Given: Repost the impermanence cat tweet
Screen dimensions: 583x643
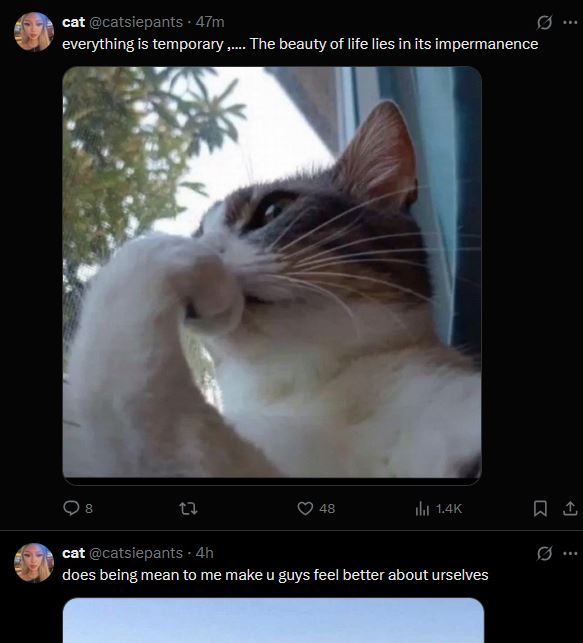Looking at the screenshot, I should point(189,509).
